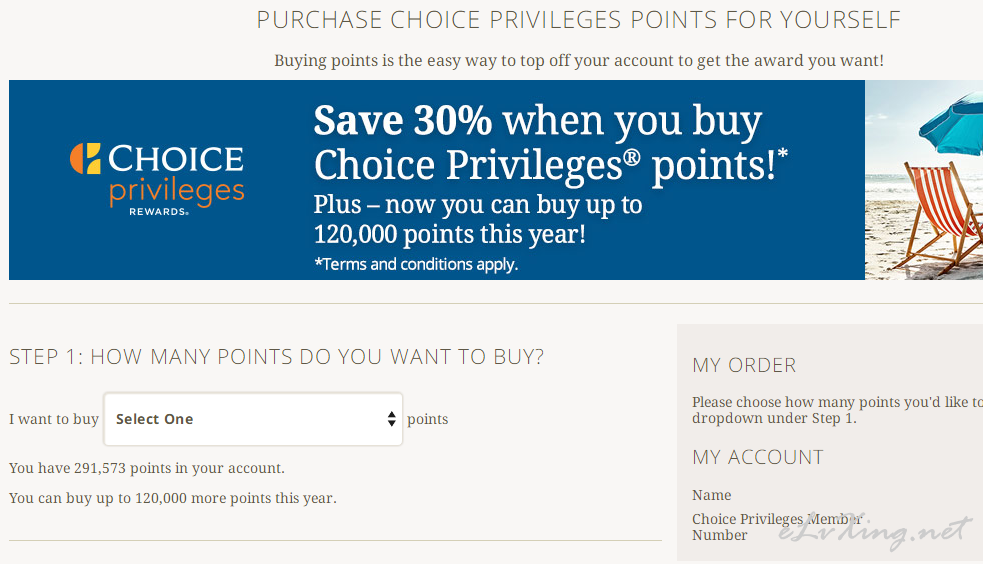Click the 'I want to buy' label
Image resolution: width=983 pixels, height=564 pixels.
coord(54,419)
